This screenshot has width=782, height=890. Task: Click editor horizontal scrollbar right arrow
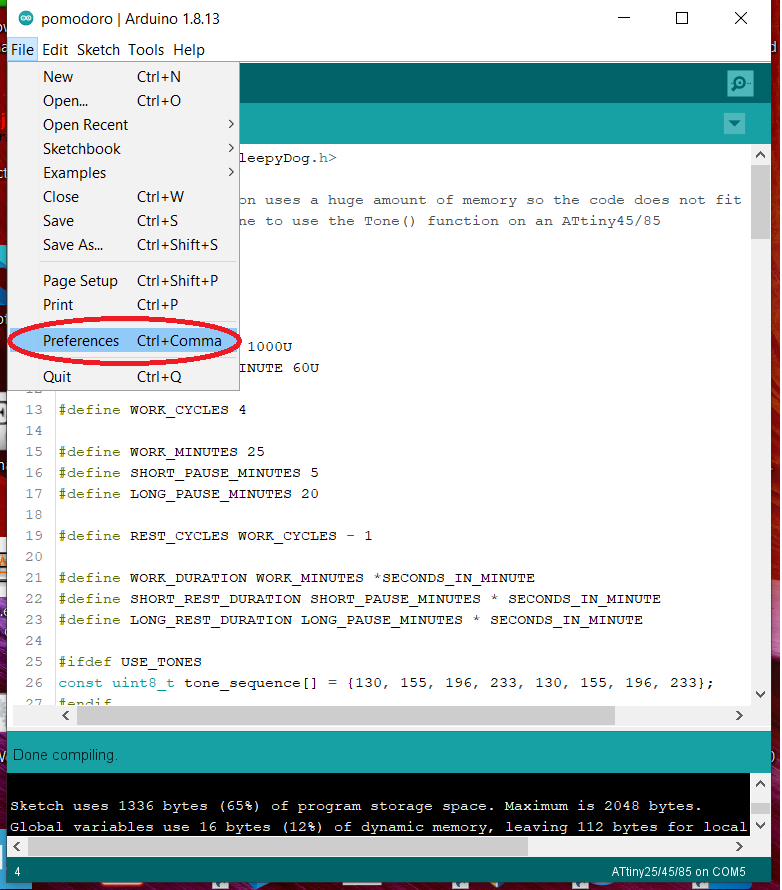tap(738, 715)
